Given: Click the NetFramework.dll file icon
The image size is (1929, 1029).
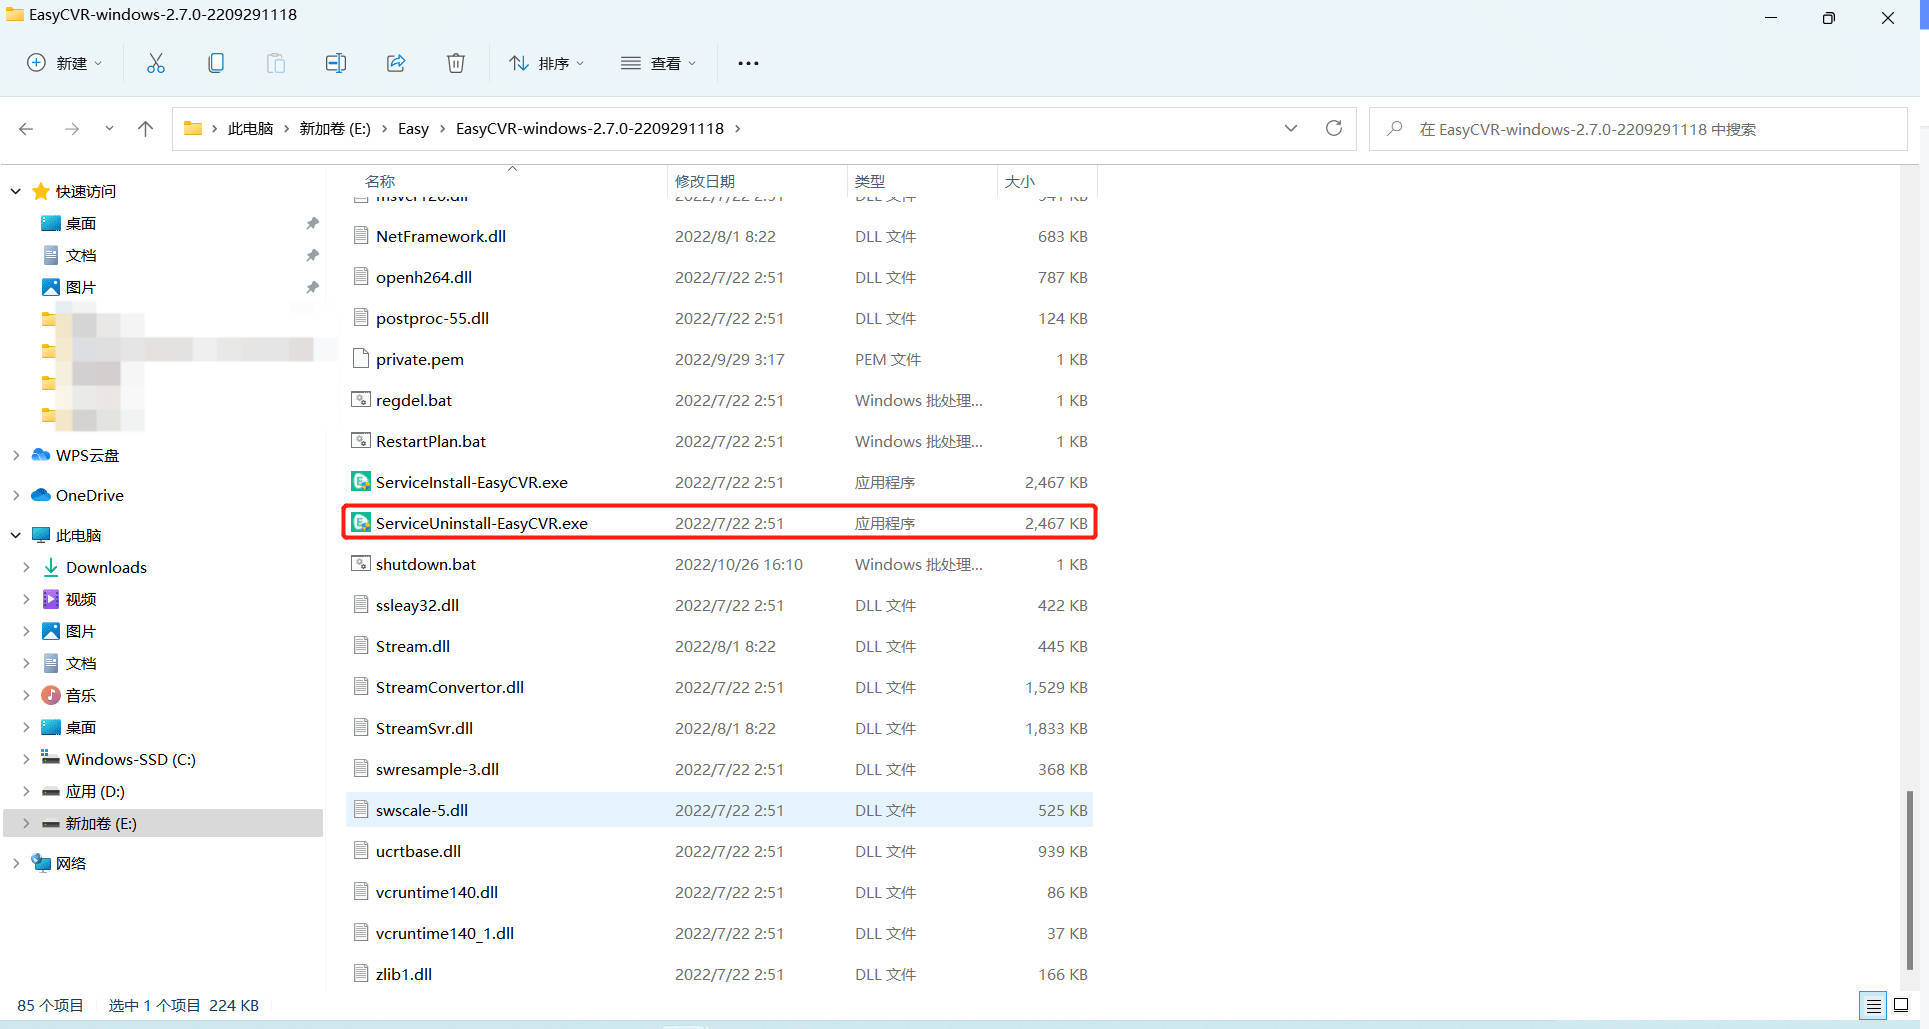Looking at the screenshot, I should click(361, 236).
